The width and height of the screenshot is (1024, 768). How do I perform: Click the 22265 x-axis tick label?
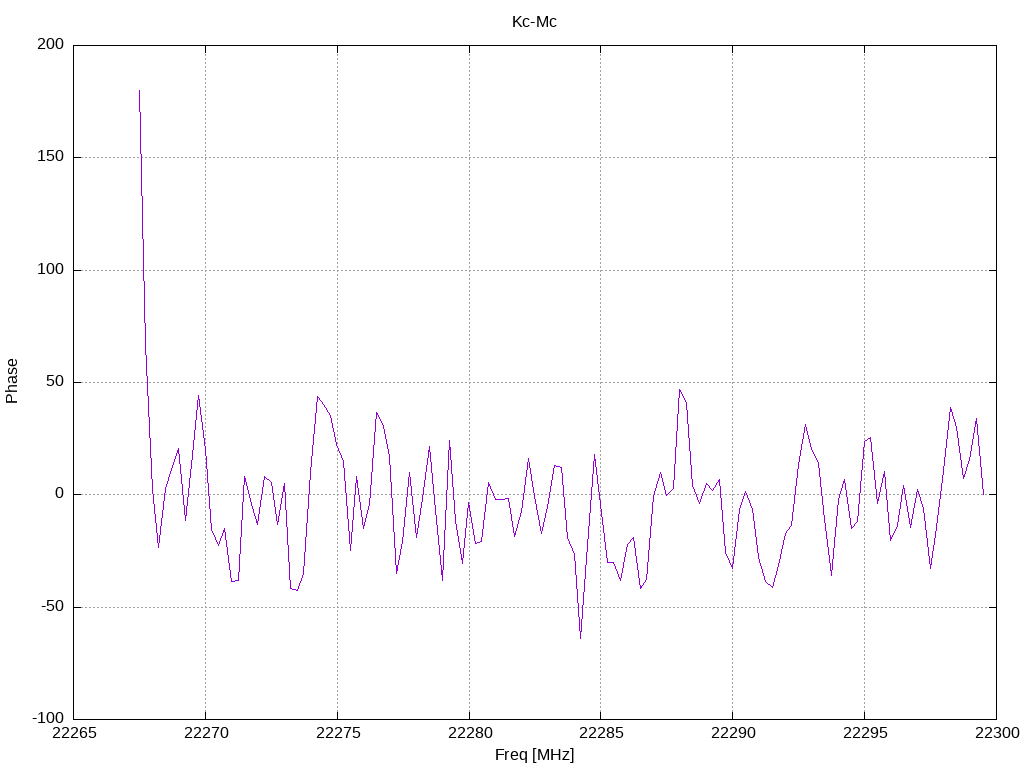pyautogui.click(x=74, y=733)
